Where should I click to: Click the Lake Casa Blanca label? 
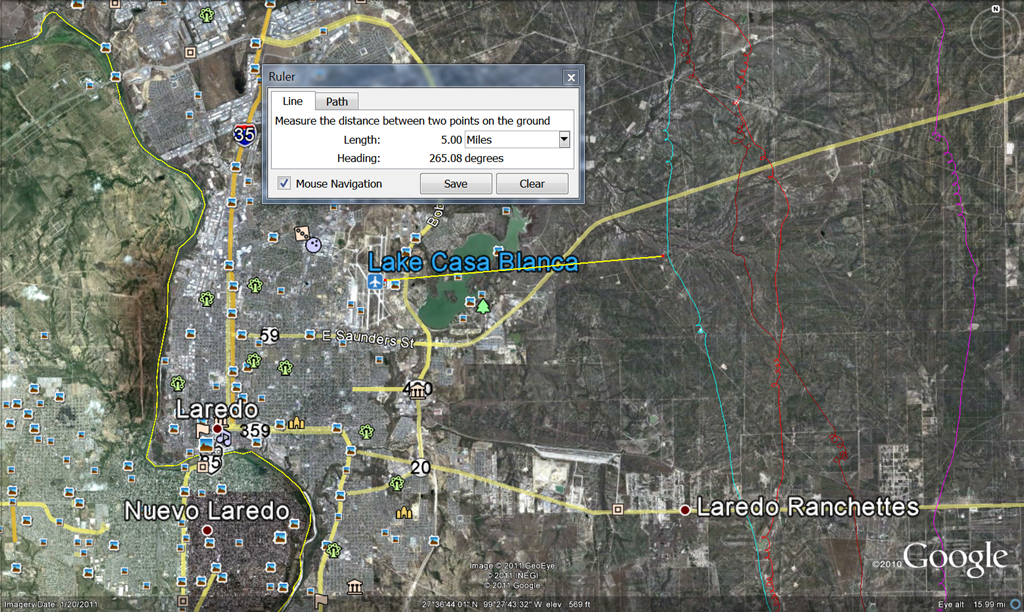pyautogui.click(x=473, y=263)
